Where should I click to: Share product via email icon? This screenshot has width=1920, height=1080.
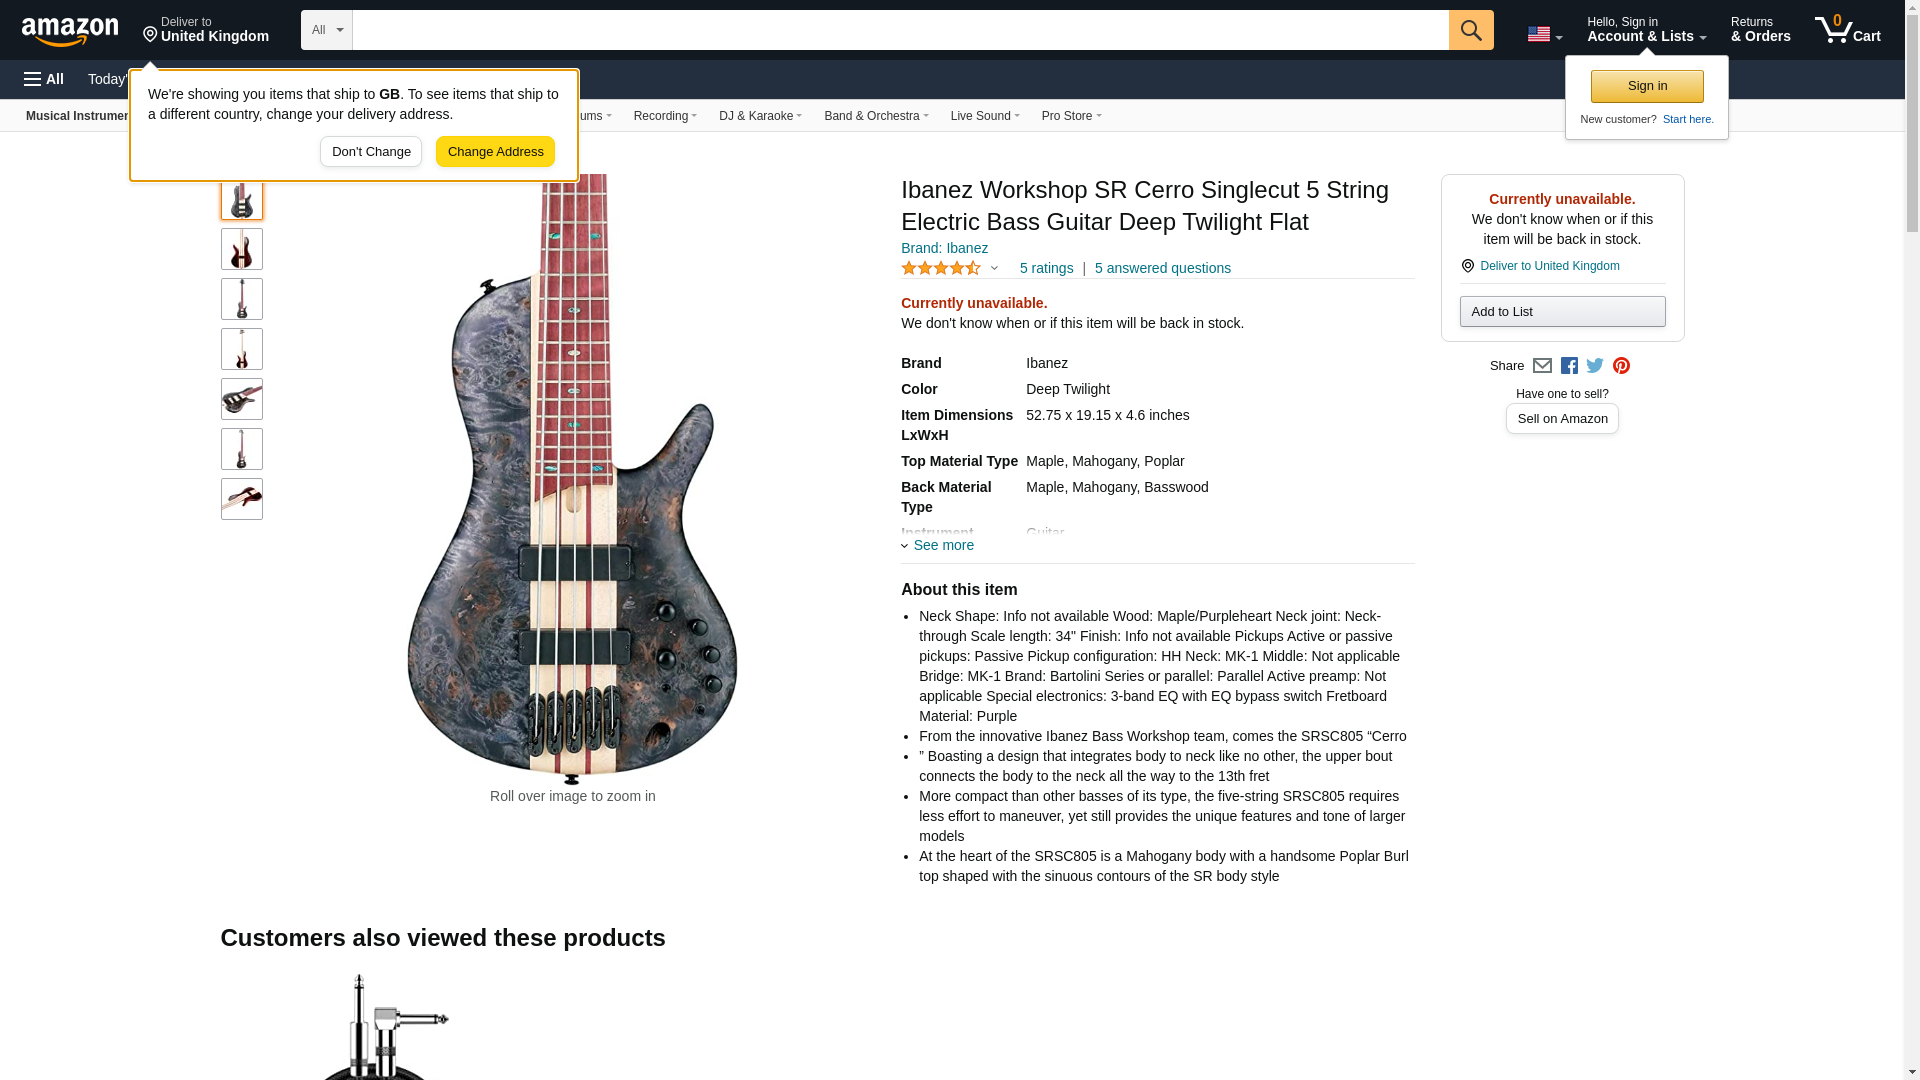point(1542,366)
